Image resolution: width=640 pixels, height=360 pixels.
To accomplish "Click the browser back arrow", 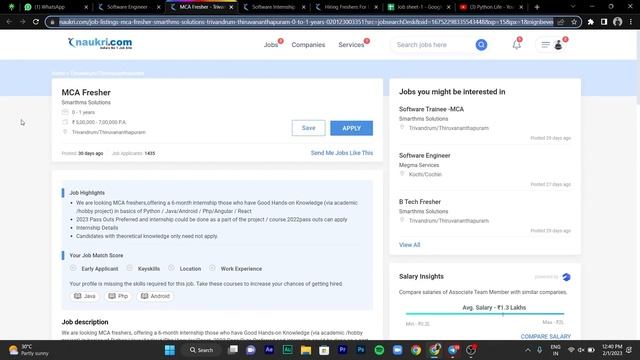I will coord(9,22).
